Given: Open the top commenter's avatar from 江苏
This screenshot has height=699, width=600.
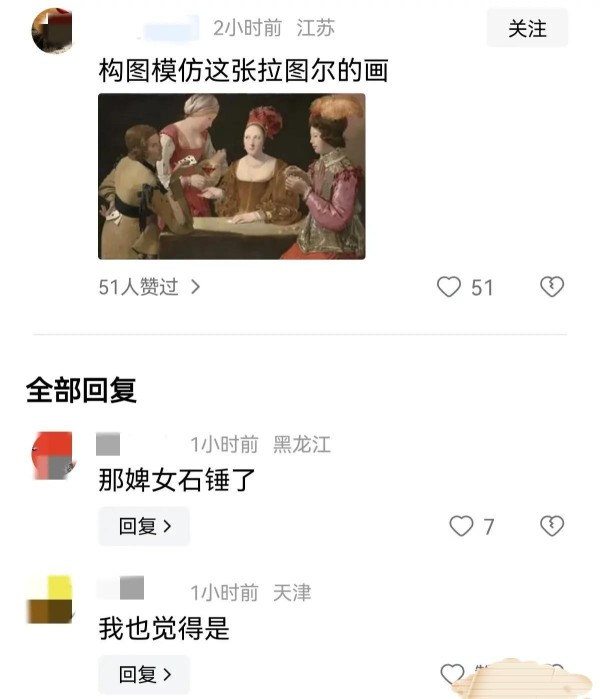Looking at the screenshot, I should [52, 30].
